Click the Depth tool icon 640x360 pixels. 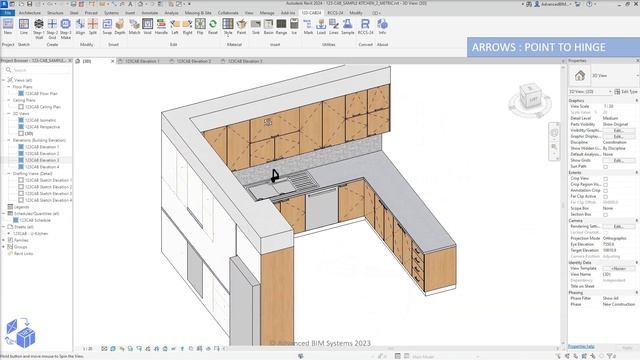pos(120,27)
